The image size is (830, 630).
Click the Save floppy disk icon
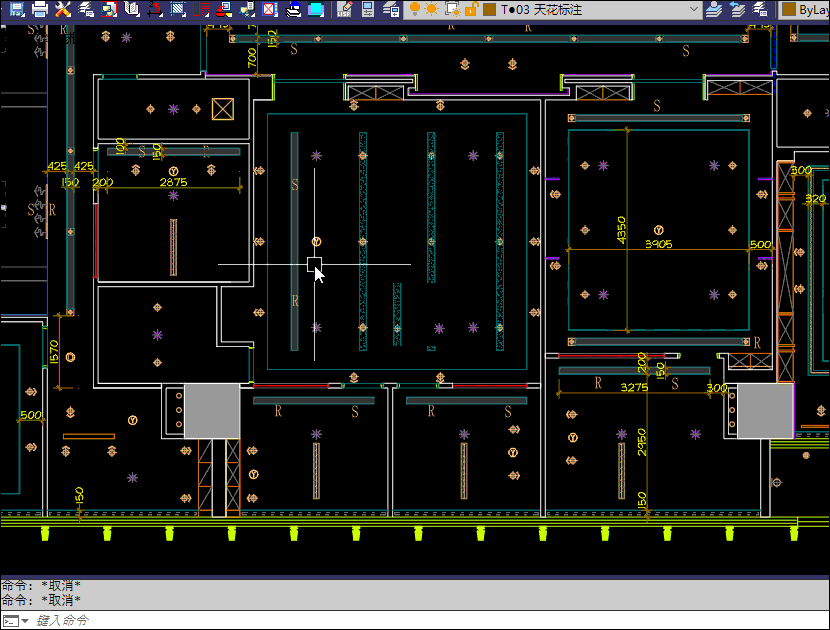pyautogui.click(x=16, y=10)
